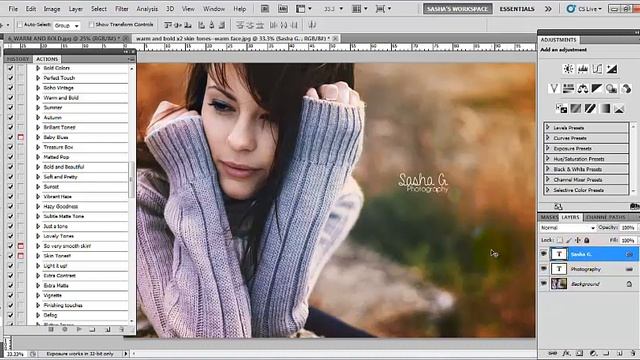Image resolution: width=640 pixels, height=360 pixels.
Task: Toggle the Warm and Bold action checkmark
Action: (x=11, y=98)
